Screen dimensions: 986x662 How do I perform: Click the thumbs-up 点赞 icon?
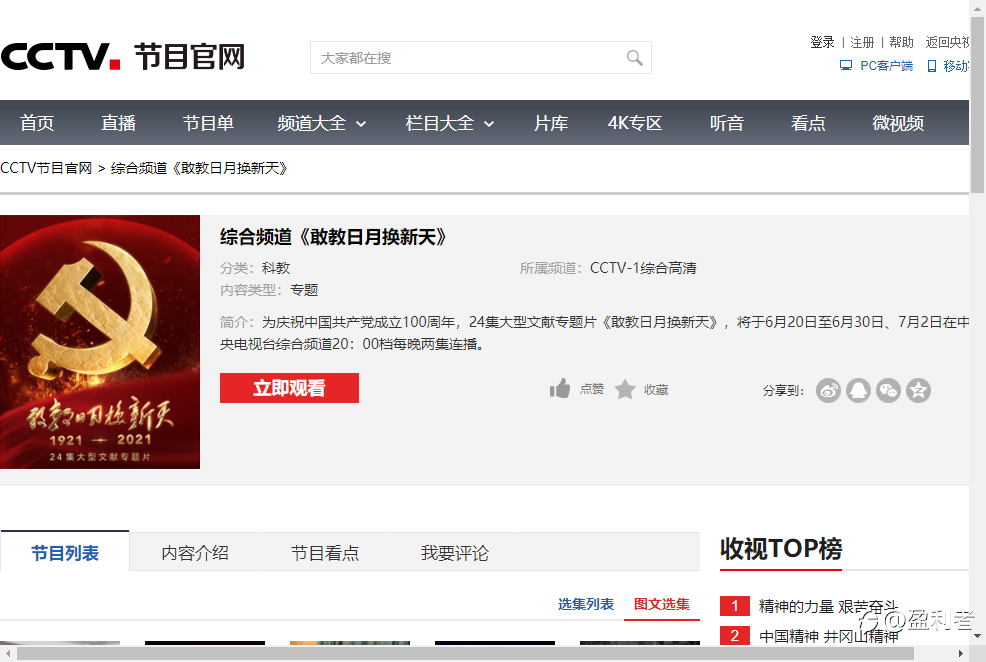[x=560, y=389]
